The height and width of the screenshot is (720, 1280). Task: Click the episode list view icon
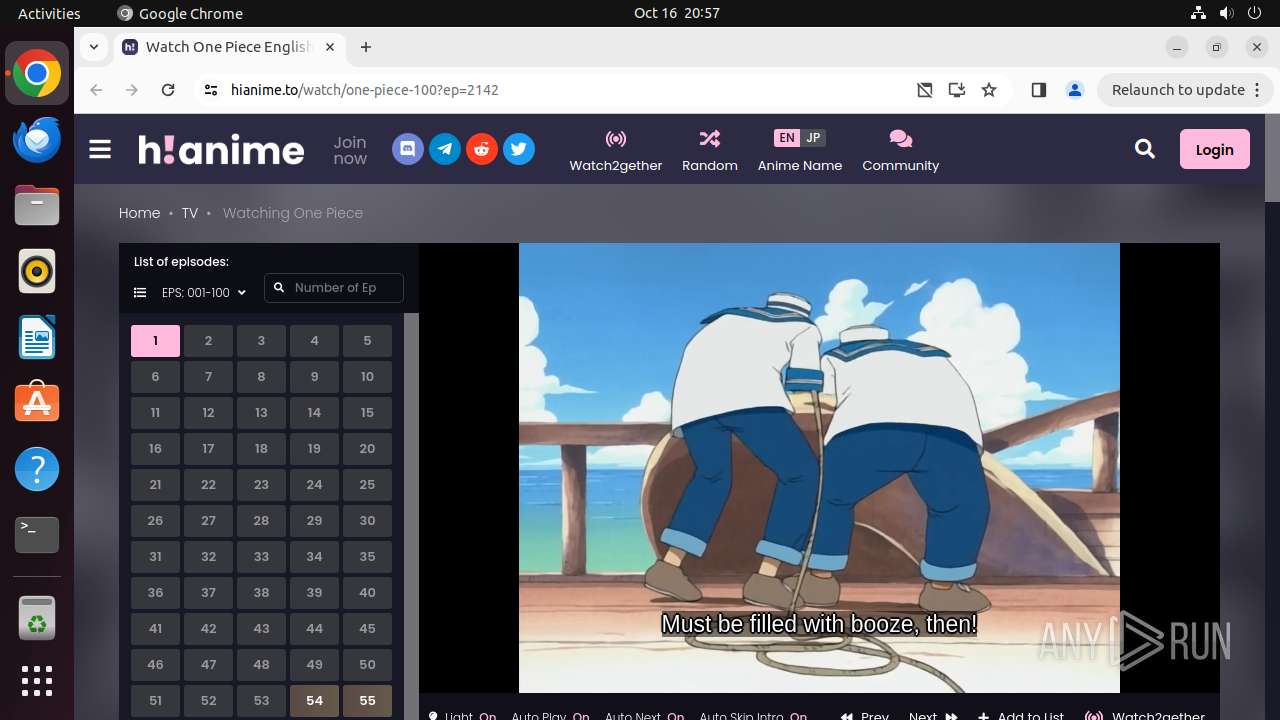(140, 293)
